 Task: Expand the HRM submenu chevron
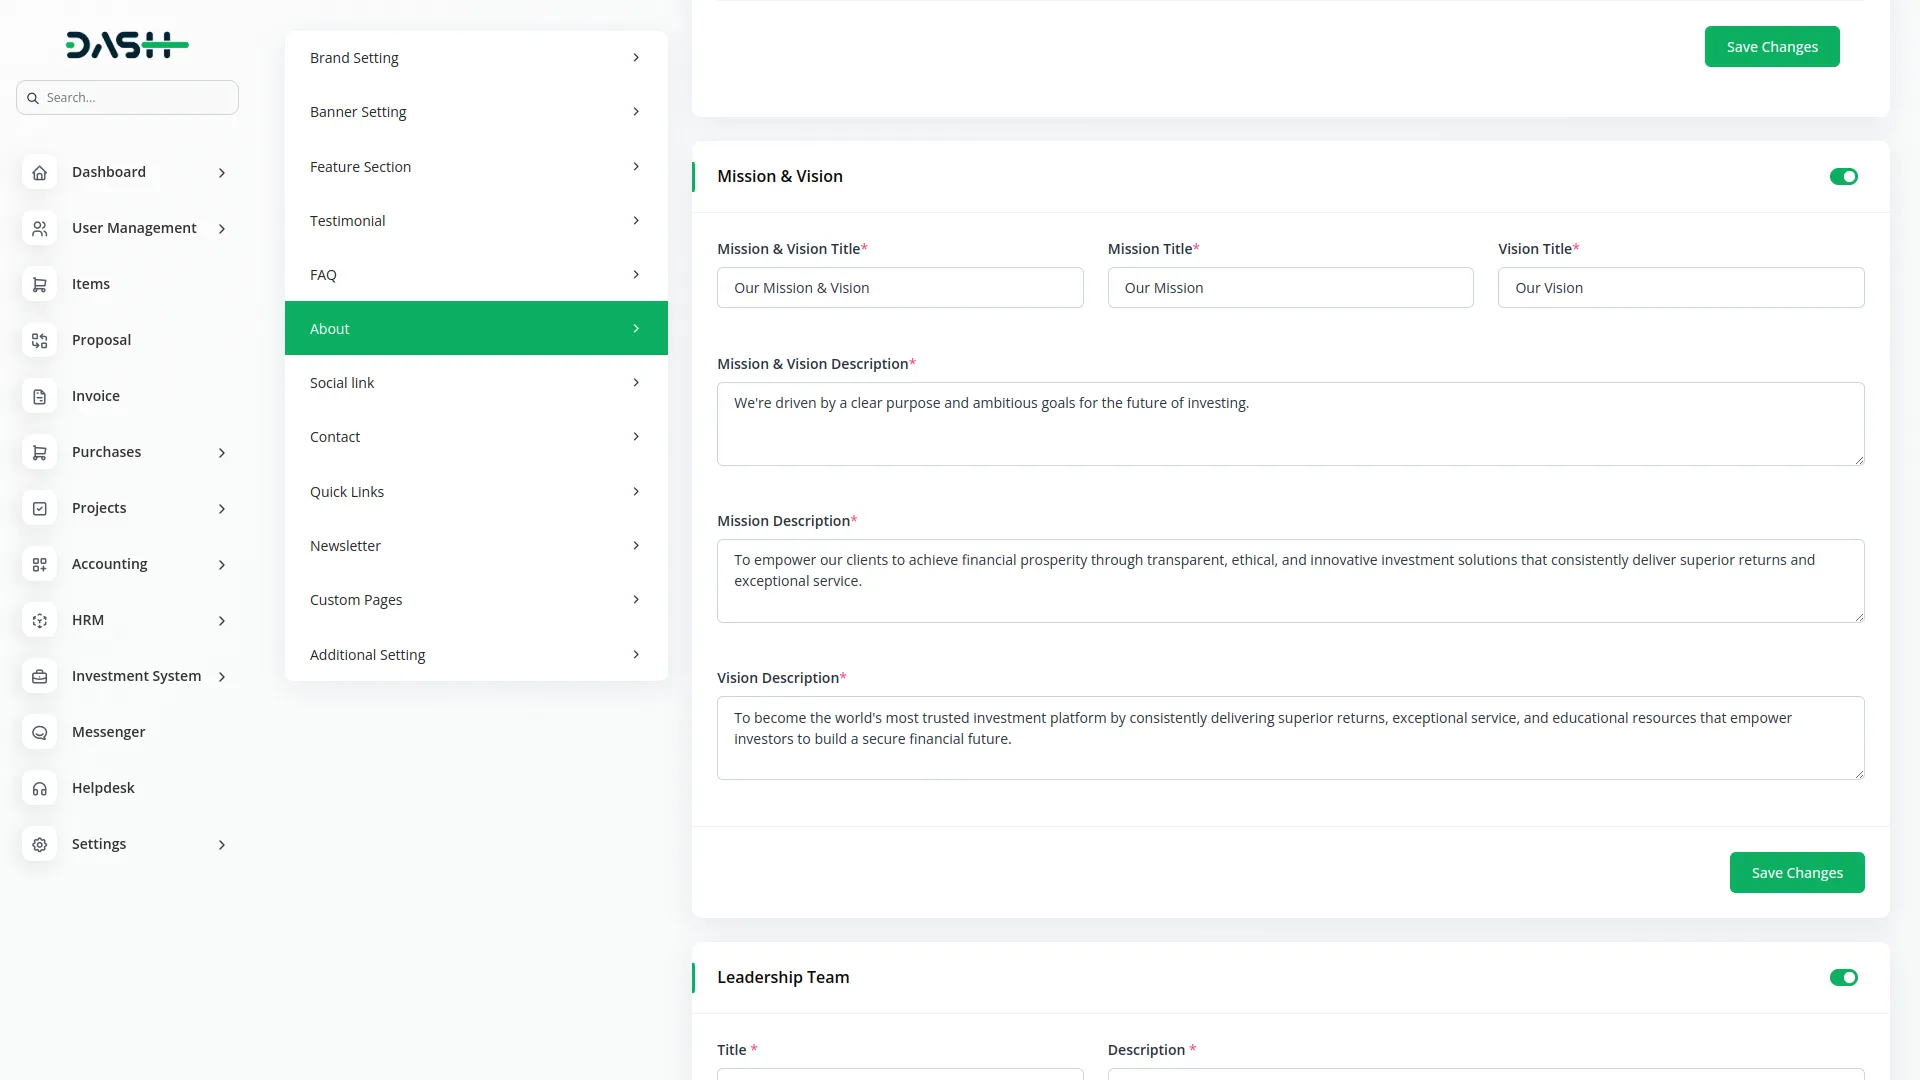click(x=222, y=621)
